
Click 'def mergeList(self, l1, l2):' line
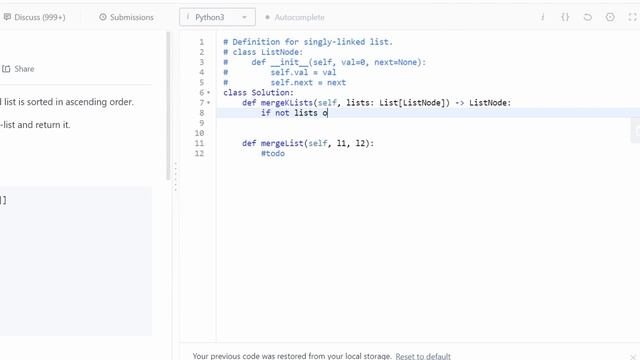308,143
